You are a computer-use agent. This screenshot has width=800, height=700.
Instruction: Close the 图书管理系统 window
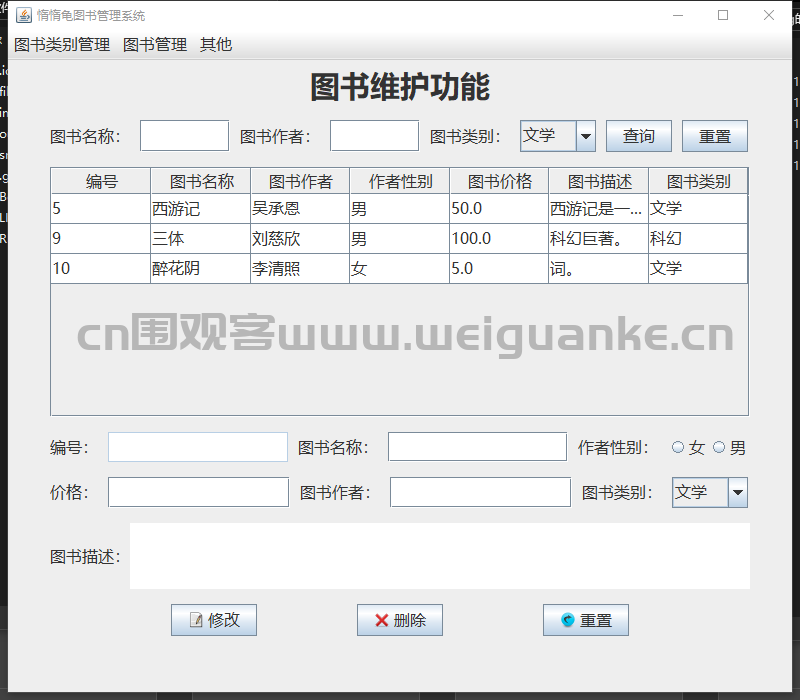769,15
